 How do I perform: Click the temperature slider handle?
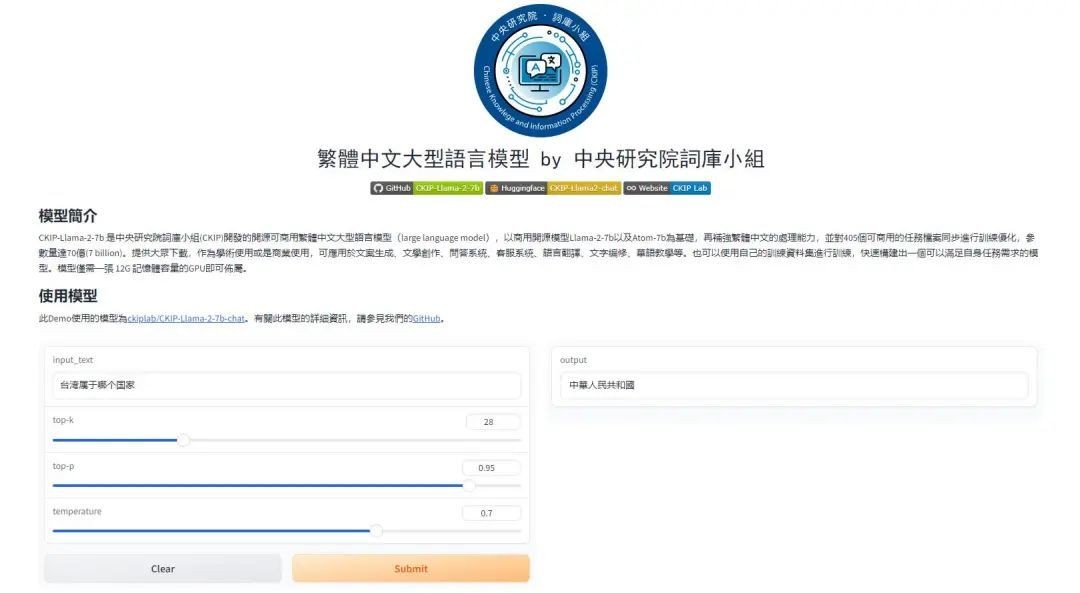tap(376, 531)
